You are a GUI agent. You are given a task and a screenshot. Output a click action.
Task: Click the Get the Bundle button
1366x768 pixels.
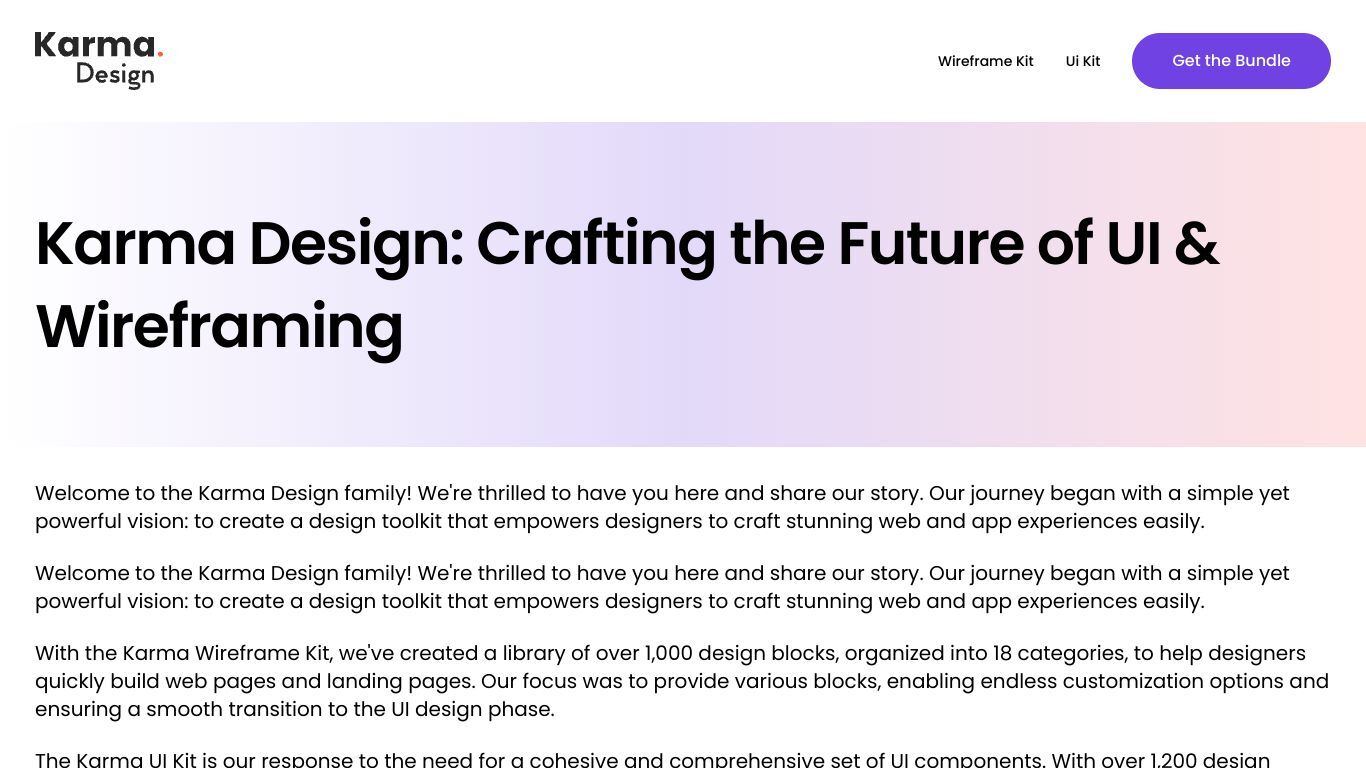1231,61
